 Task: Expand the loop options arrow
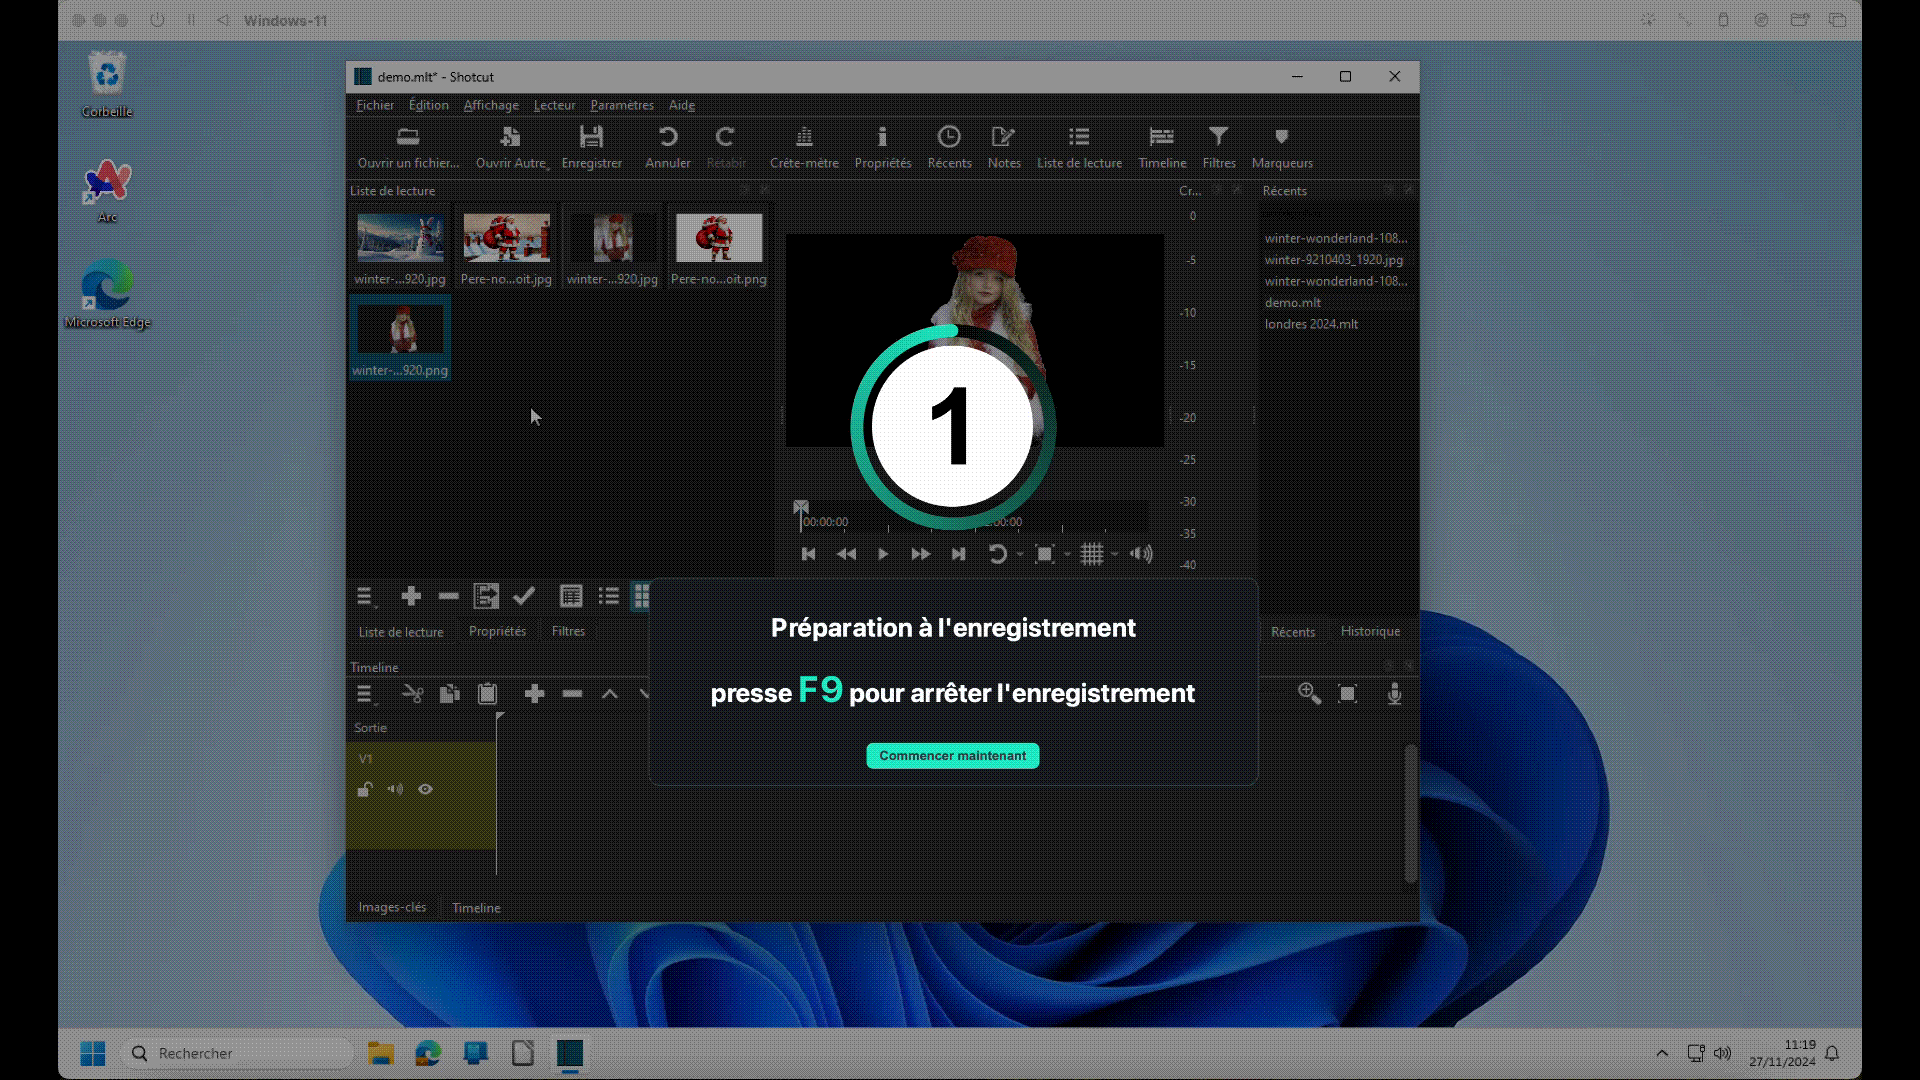(x=1020, y=555)
